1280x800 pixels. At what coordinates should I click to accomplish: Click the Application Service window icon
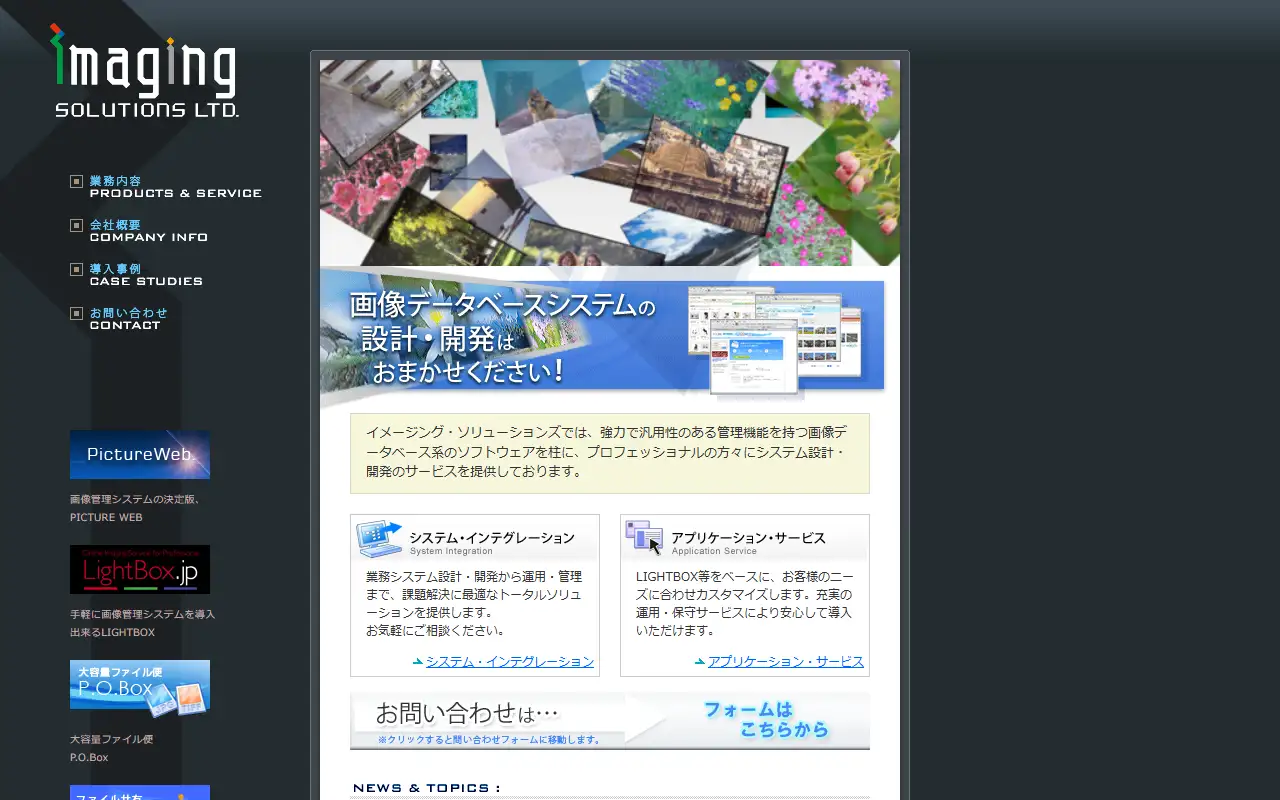pos(645,538)
